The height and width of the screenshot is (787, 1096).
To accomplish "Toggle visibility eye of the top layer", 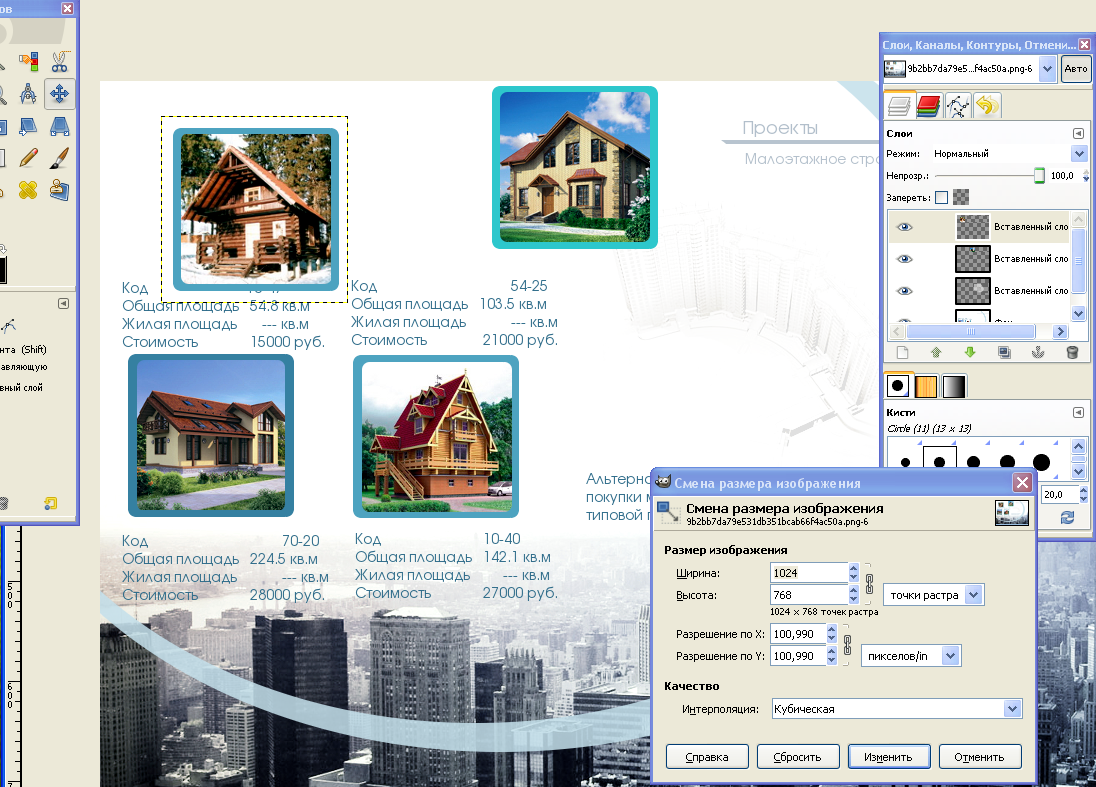I will tap(904, 227).
